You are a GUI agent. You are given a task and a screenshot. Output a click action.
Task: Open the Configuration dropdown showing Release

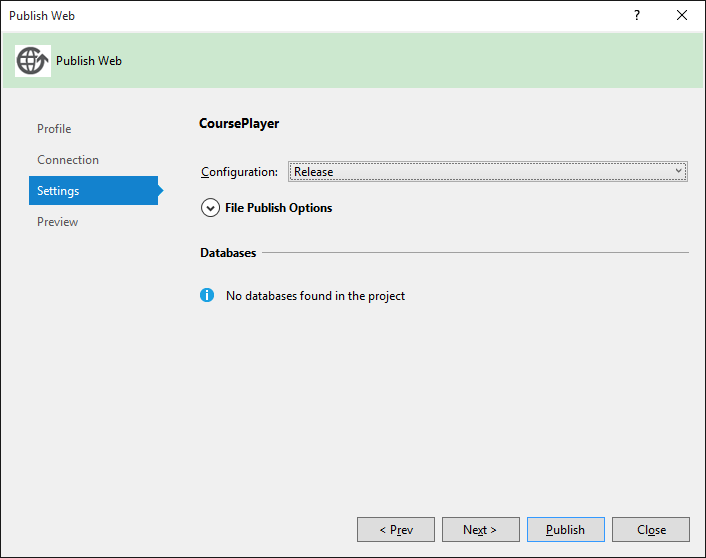coord(488,172)
